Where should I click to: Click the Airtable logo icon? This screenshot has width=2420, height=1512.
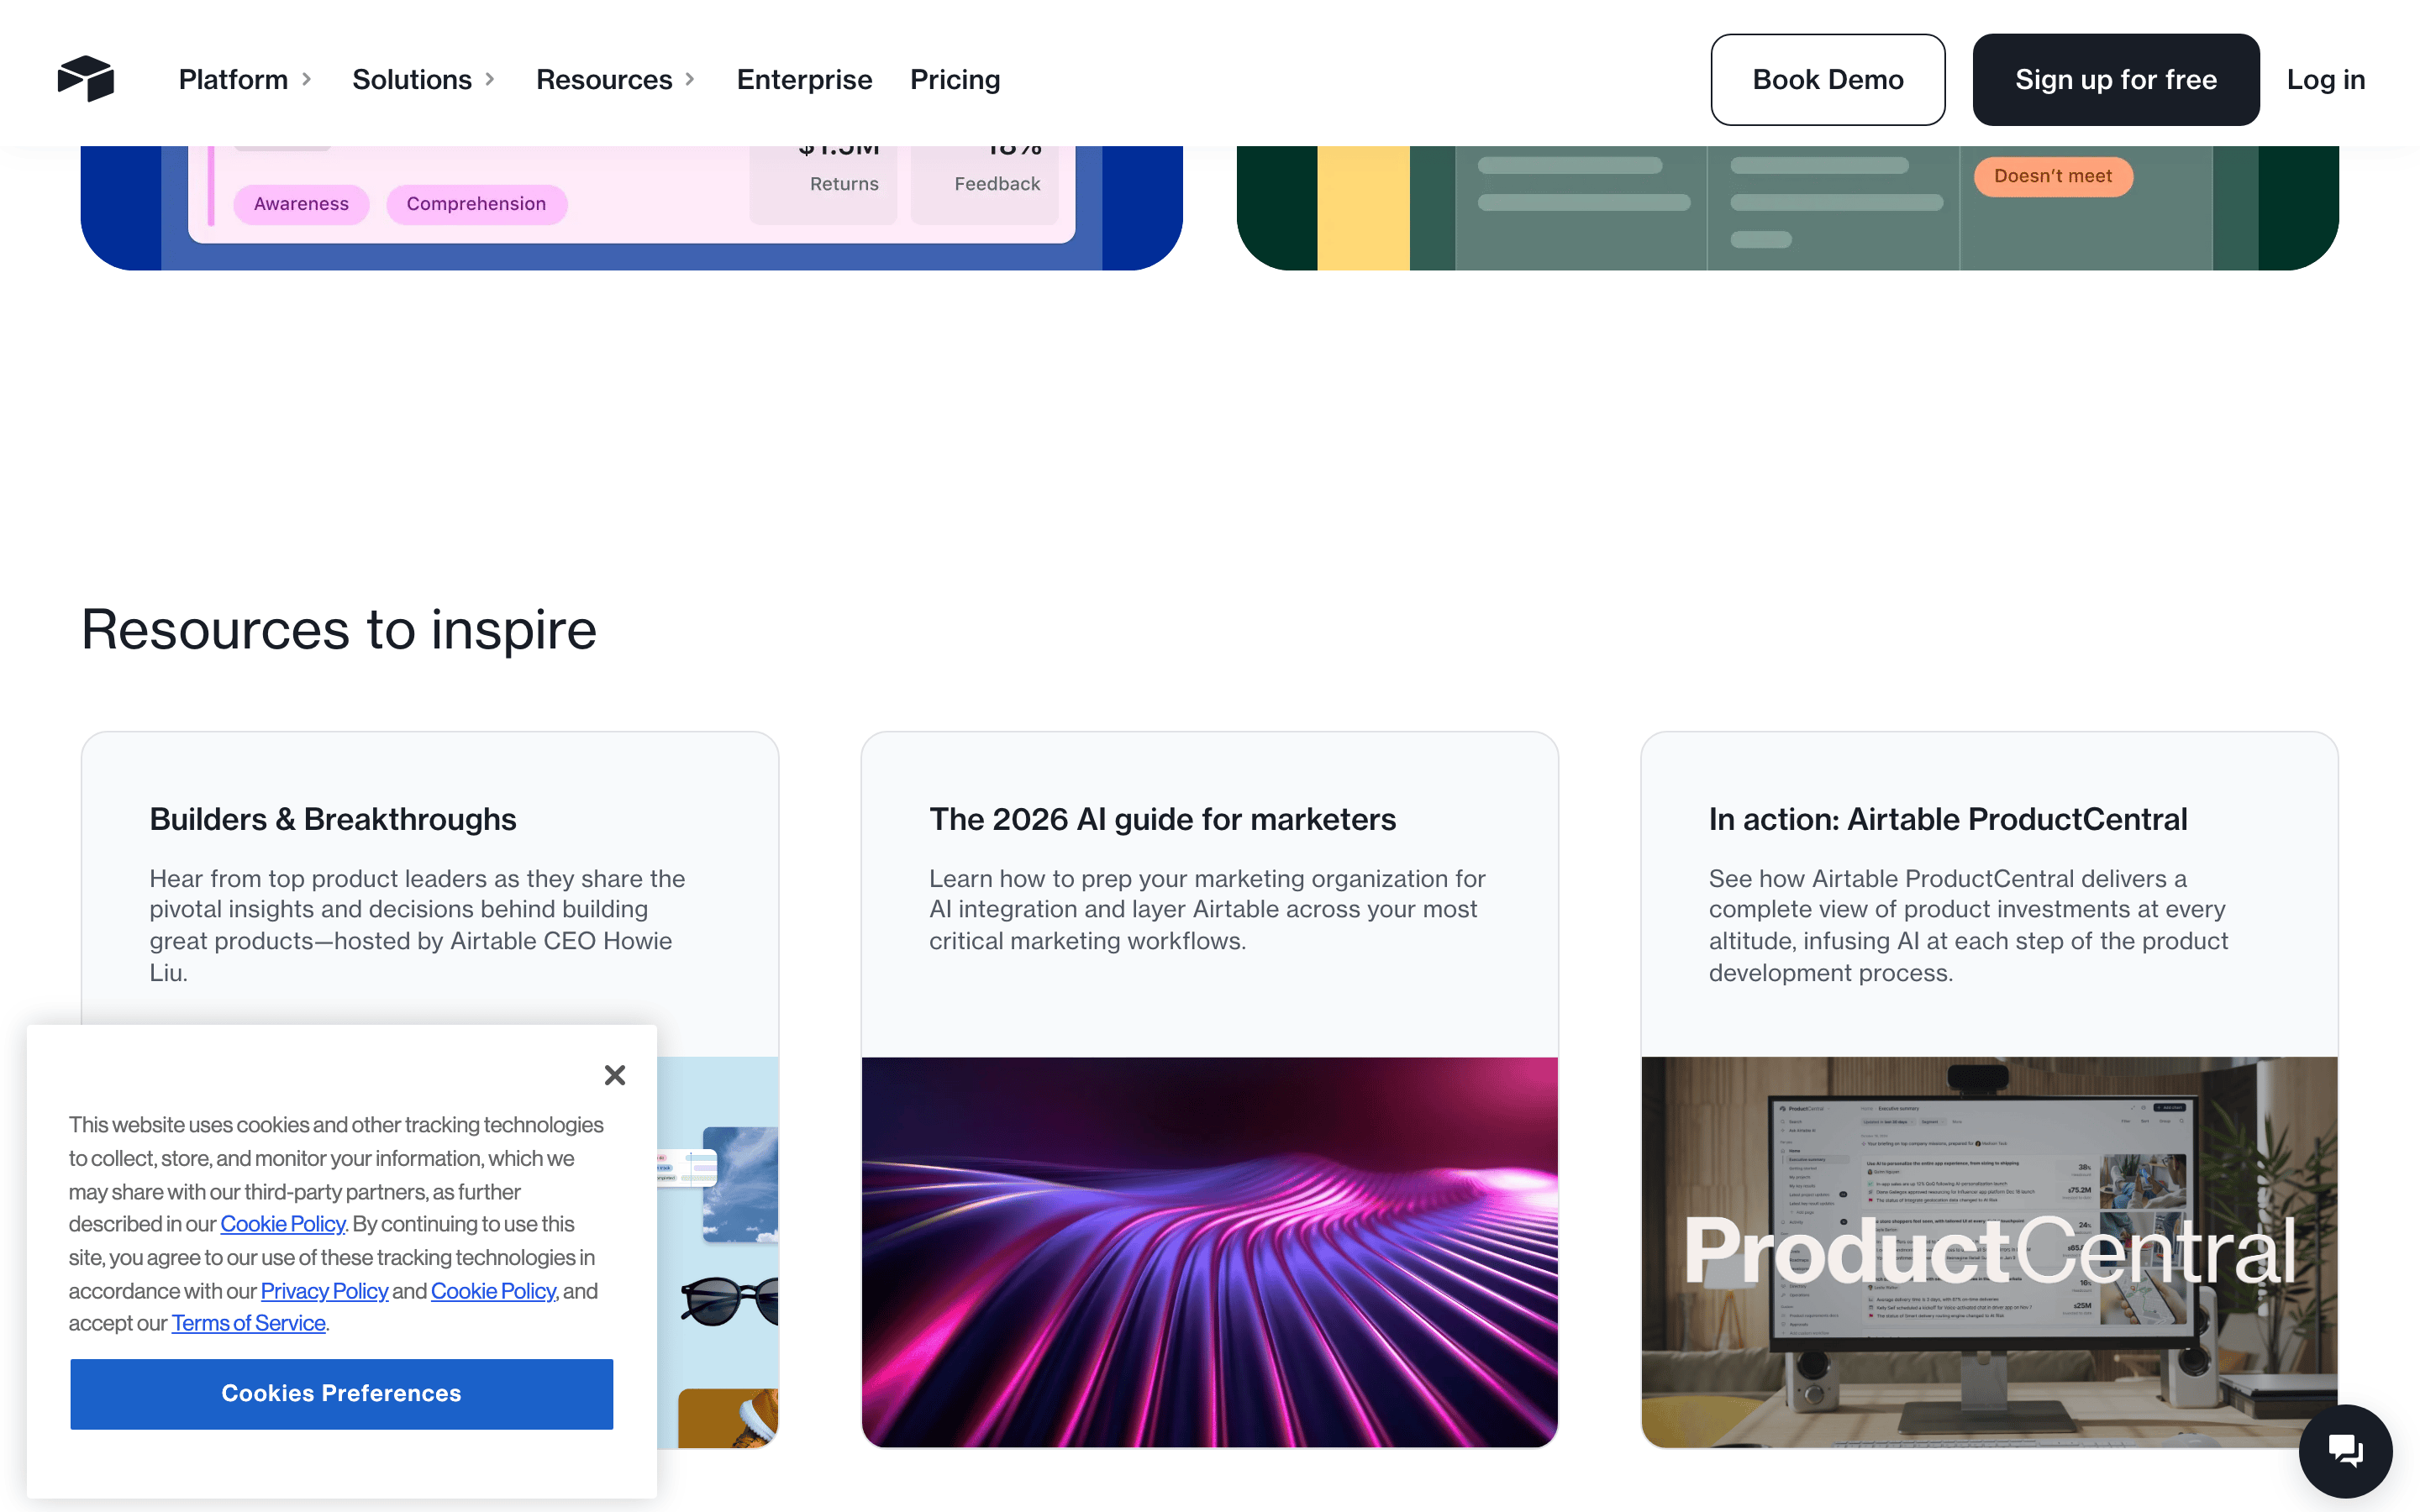point(86,79)
